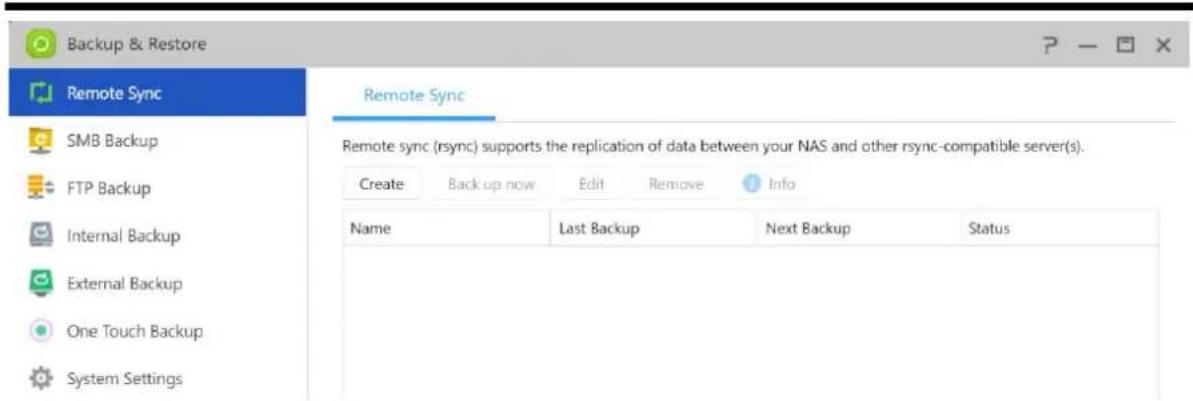Click the Edit button

pos(592,184)
